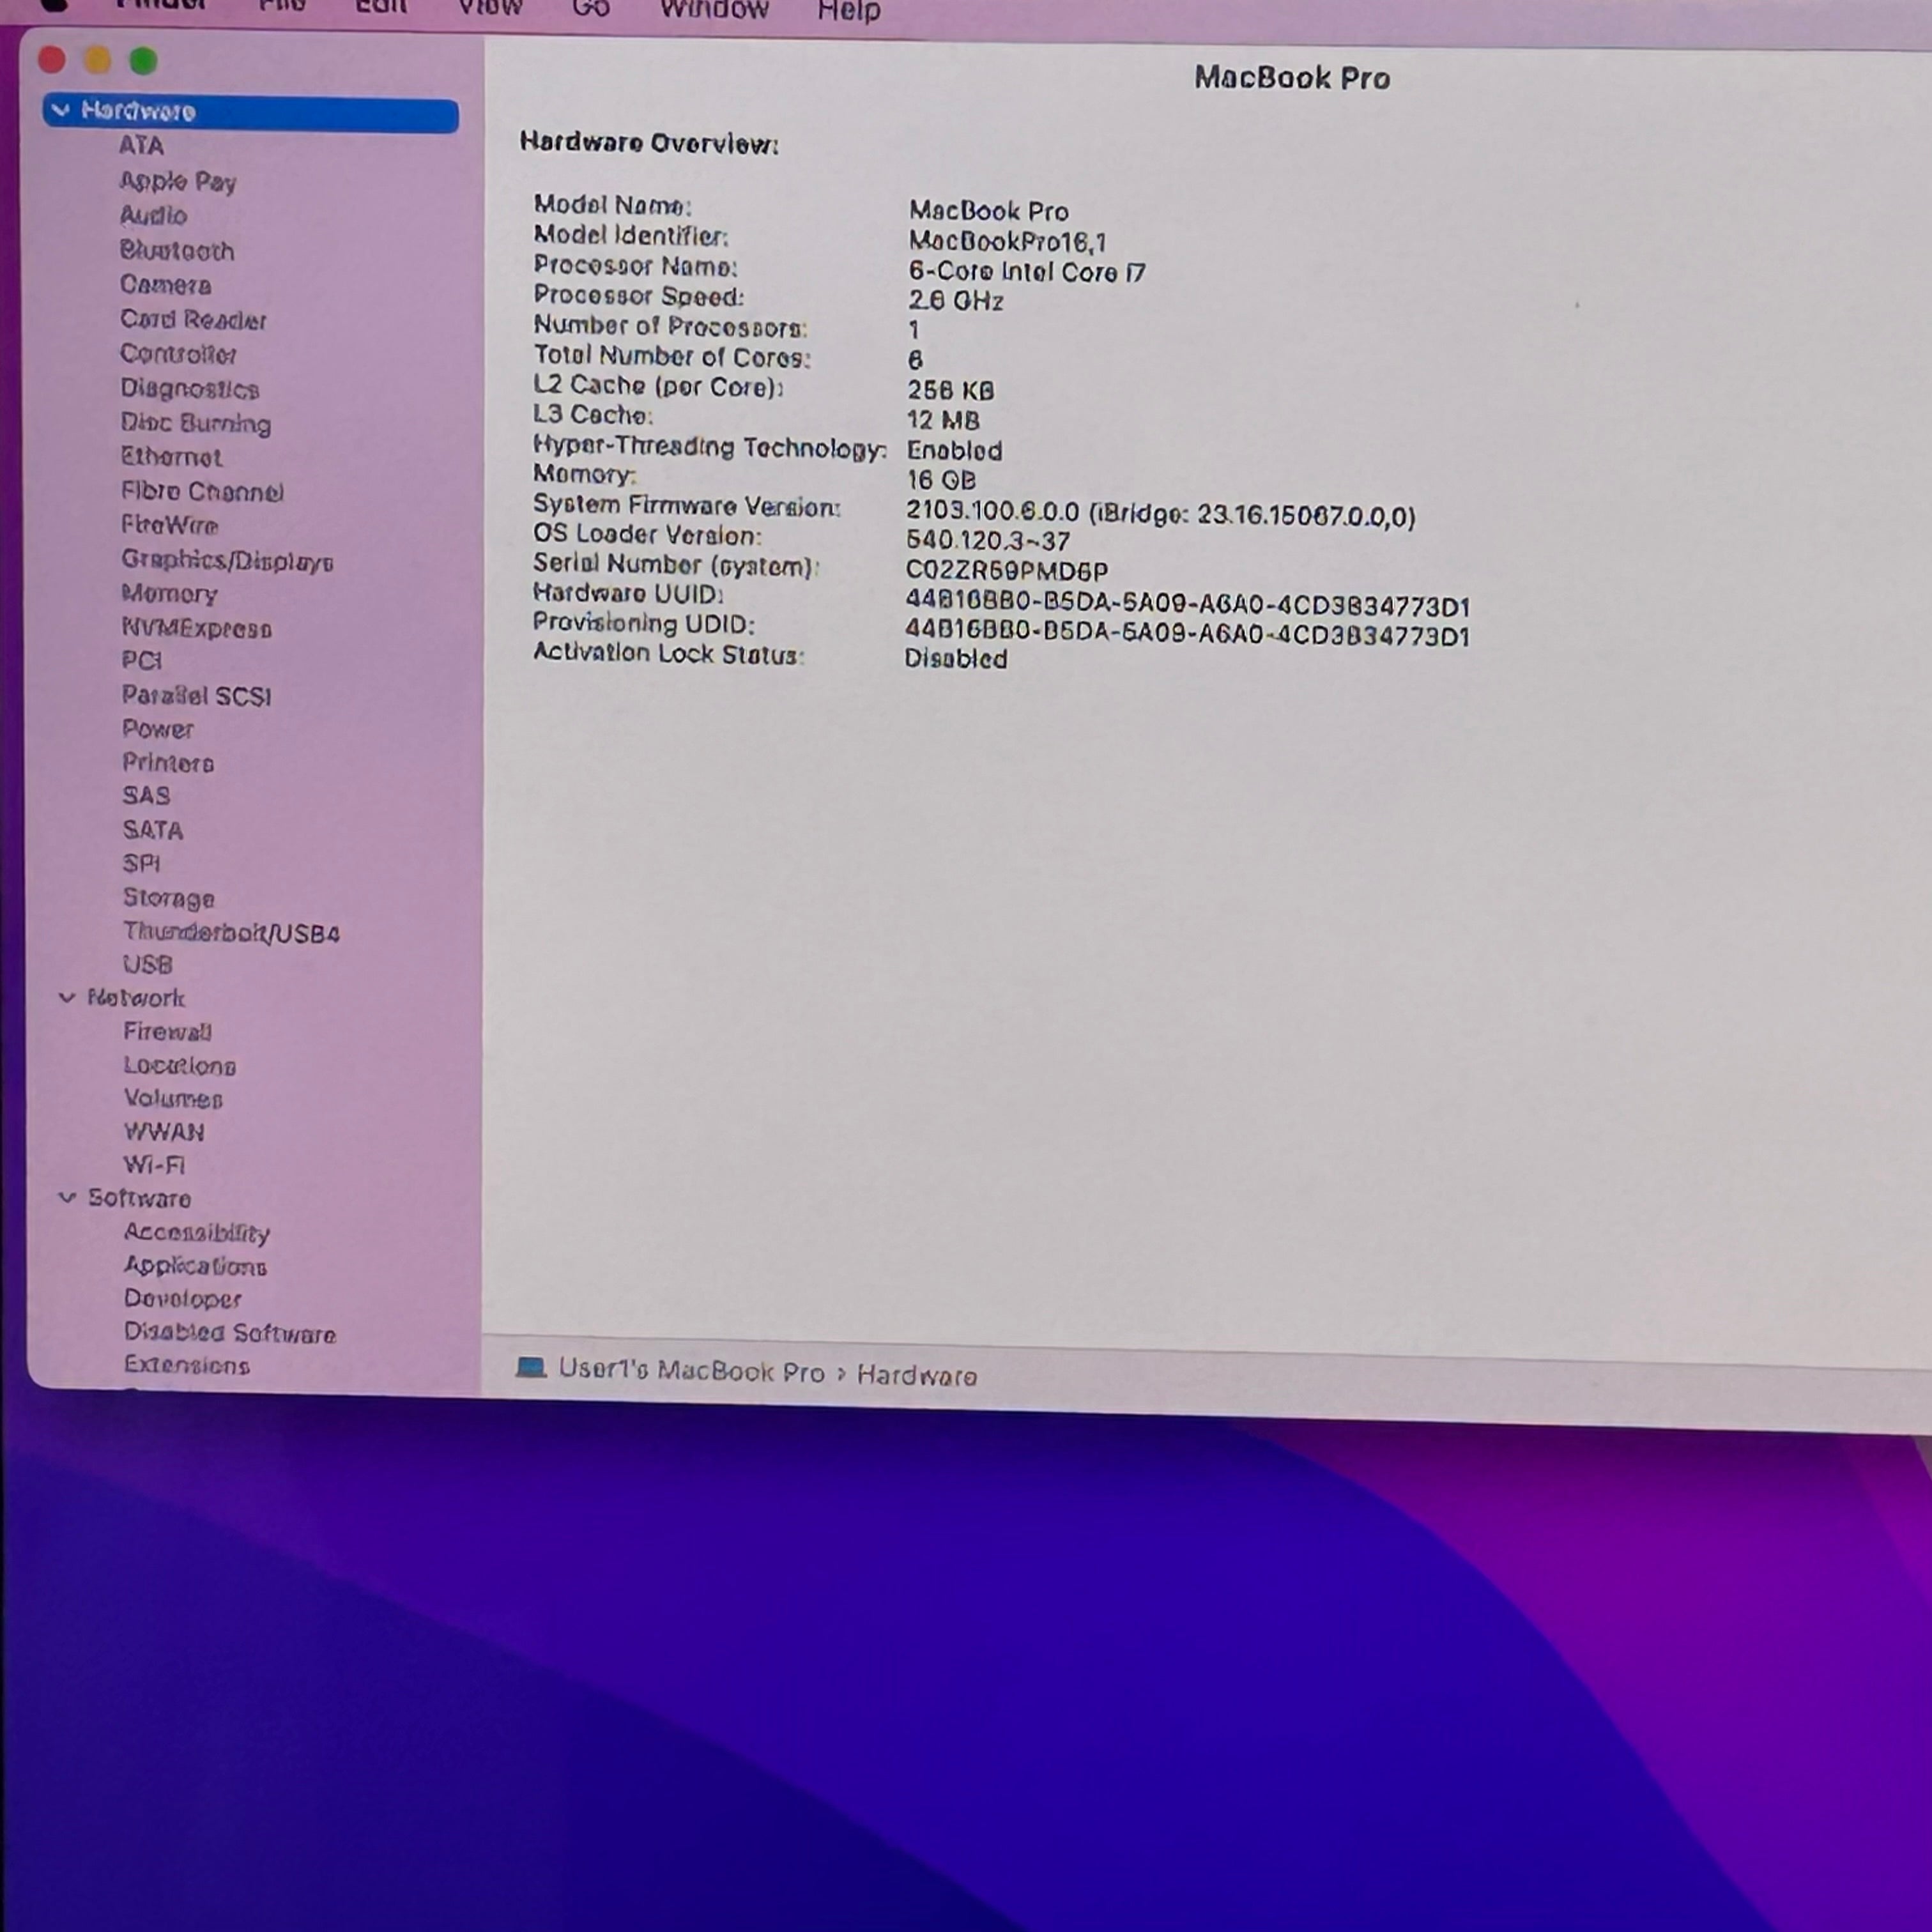Select Apple Pay in the sidebar

pos(178,182)
